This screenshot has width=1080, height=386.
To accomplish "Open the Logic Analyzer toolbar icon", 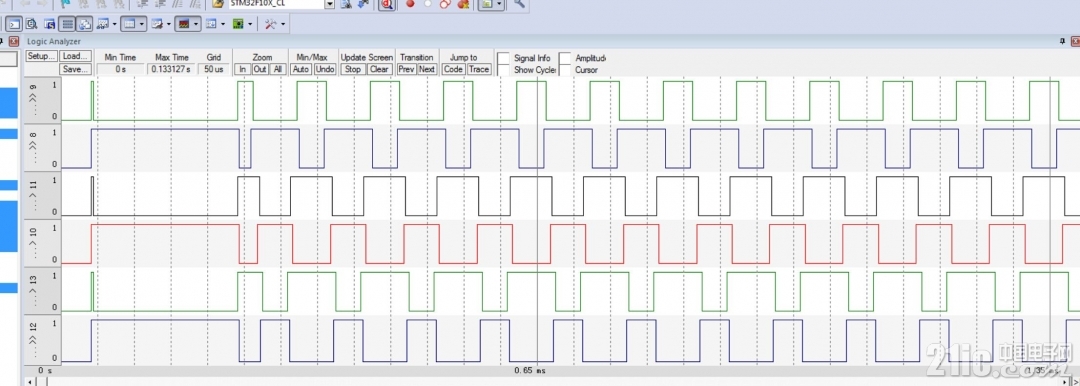I will (184, 24).
